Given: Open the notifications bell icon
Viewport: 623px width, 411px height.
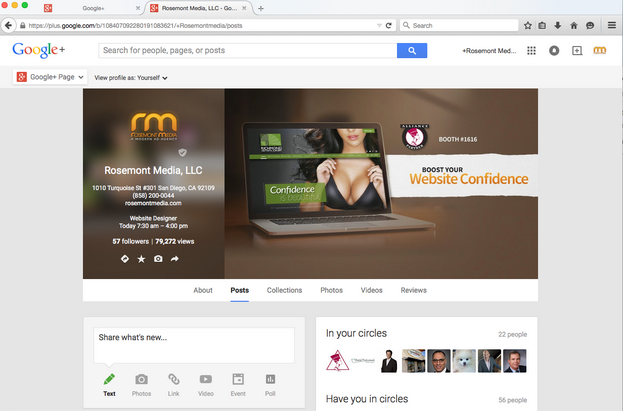Looking at the screenshot, I should coord(554,50).
